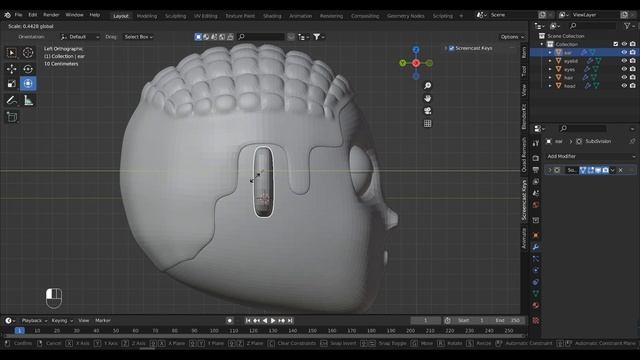Open the Object Data green triangle tab
The width and height of the screenshot is (640, 360).
point(536,293)
